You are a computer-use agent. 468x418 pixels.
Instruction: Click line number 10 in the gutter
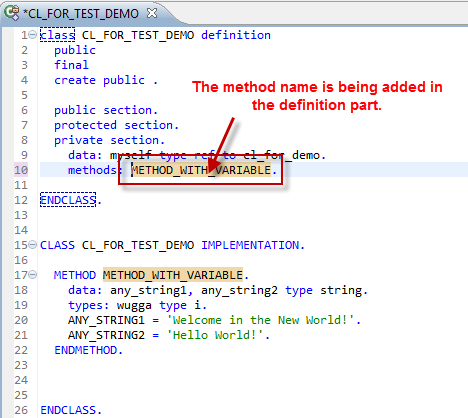pyautogui.click(x=21, y=170)
